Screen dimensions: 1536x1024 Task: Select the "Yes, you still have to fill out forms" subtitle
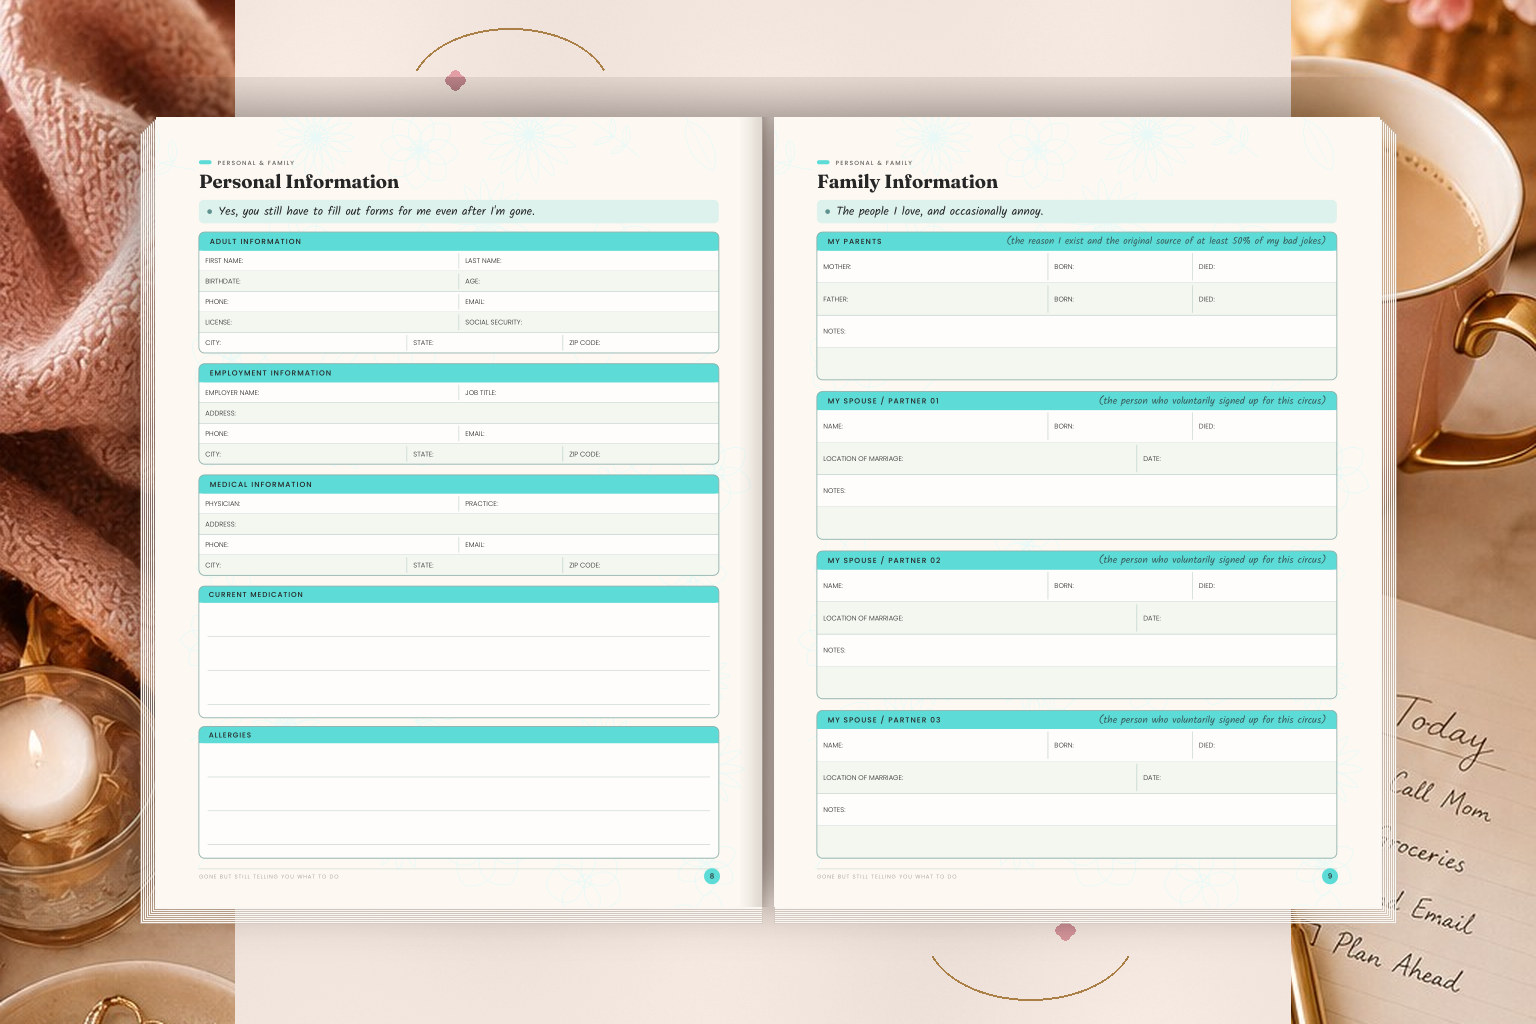[376, 211]
